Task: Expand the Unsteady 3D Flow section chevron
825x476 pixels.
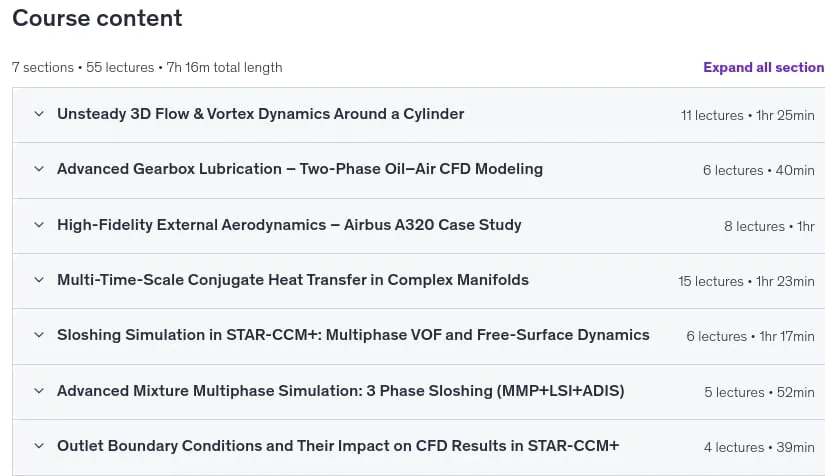Action: click(39, 114)
